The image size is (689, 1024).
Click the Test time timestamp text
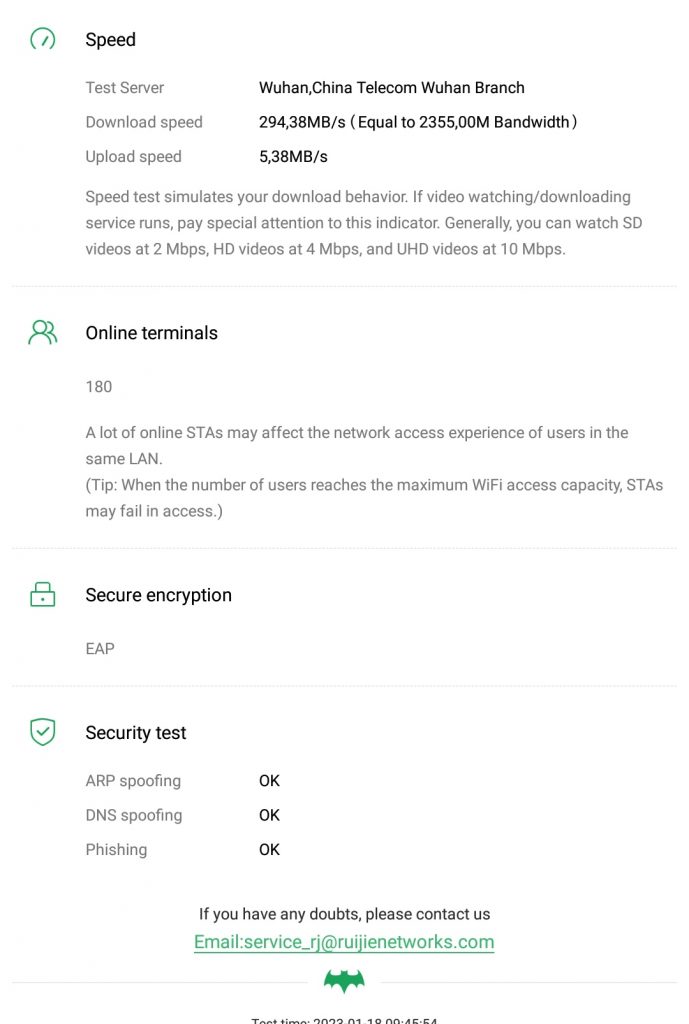pos(344,1019)
